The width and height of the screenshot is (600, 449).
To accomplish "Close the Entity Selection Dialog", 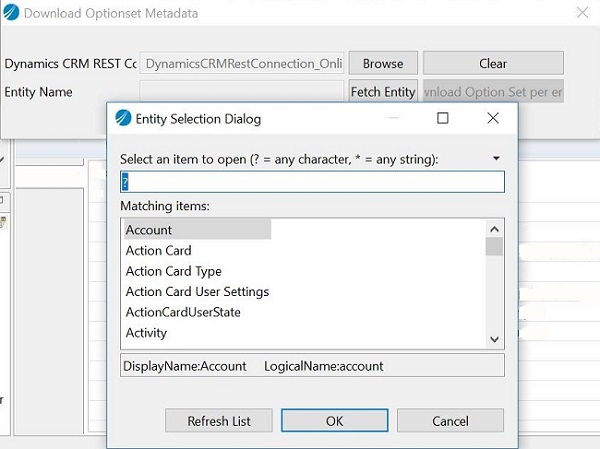I will pyautogui.click(x=492, y=118).
